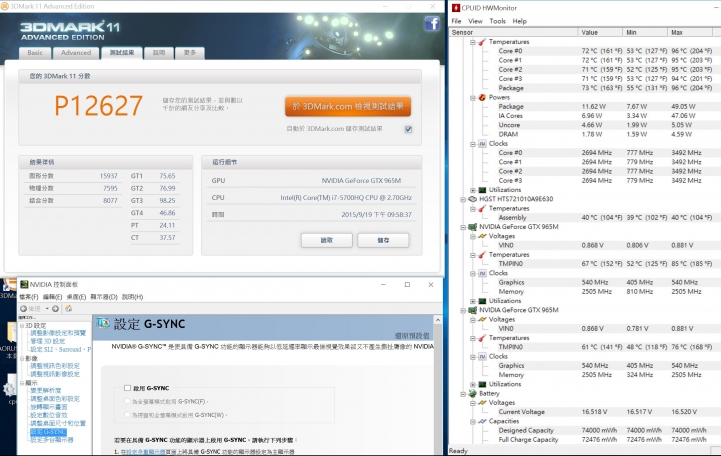Click the NVIDIA Control Panel title icon
The image size is (721, 456).
click(x=24, y=285)
